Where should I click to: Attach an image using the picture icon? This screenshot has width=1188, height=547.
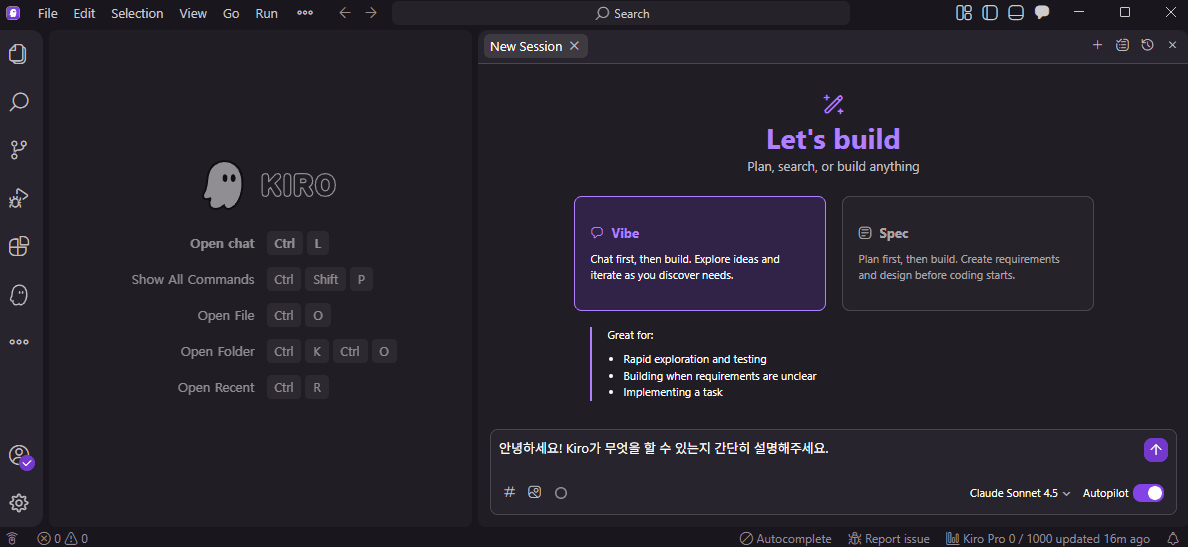535,492
